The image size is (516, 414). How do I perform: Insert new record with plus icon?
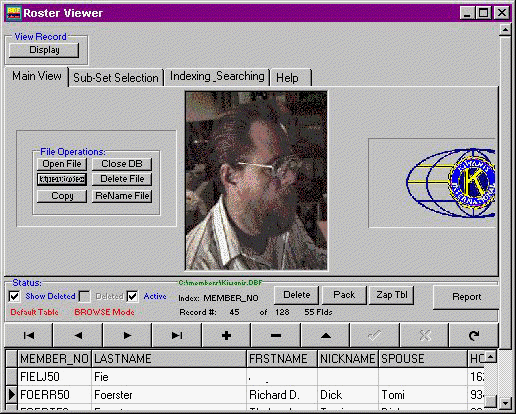(226, 335)
